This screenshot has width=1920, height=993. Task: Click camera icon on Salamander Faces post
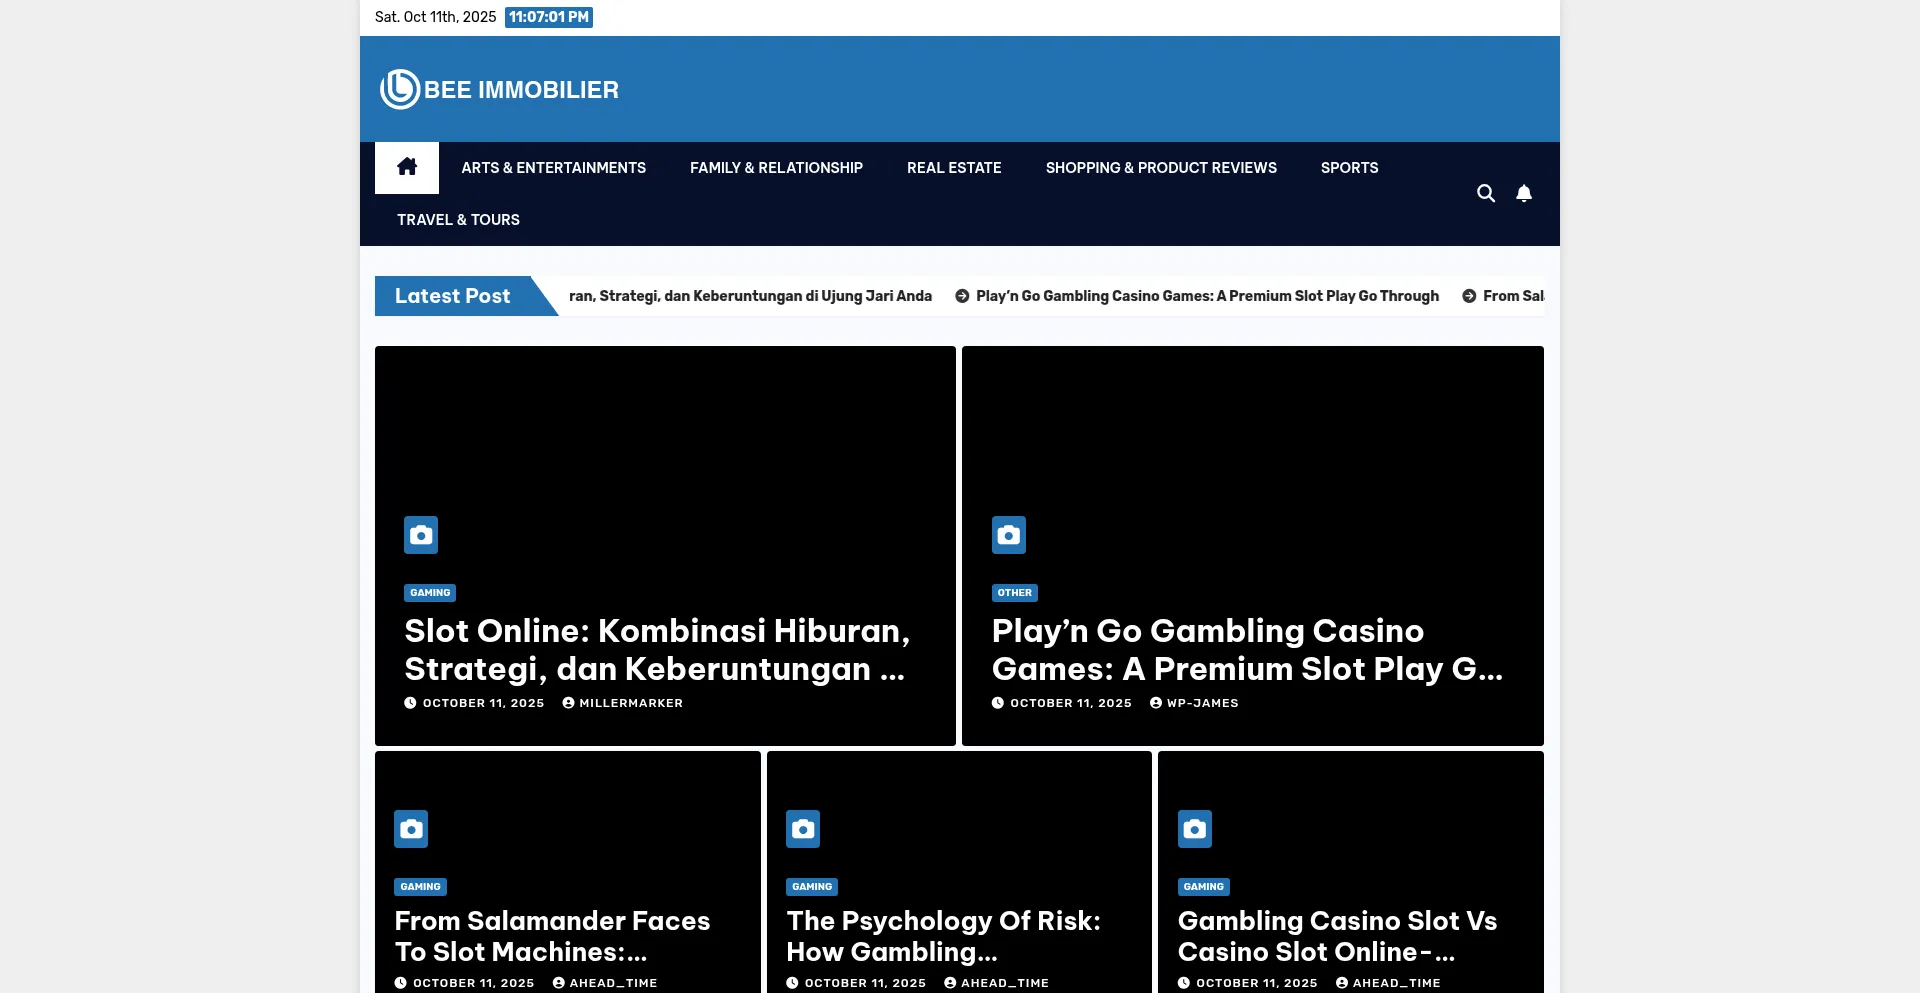[411, 829]
